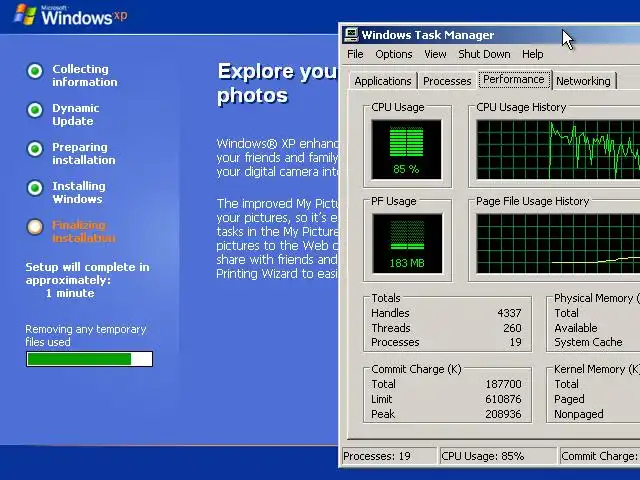Click the Processes value 19 in Totals
The height and width of the screenshot is (480, 640).
[516, 342]
